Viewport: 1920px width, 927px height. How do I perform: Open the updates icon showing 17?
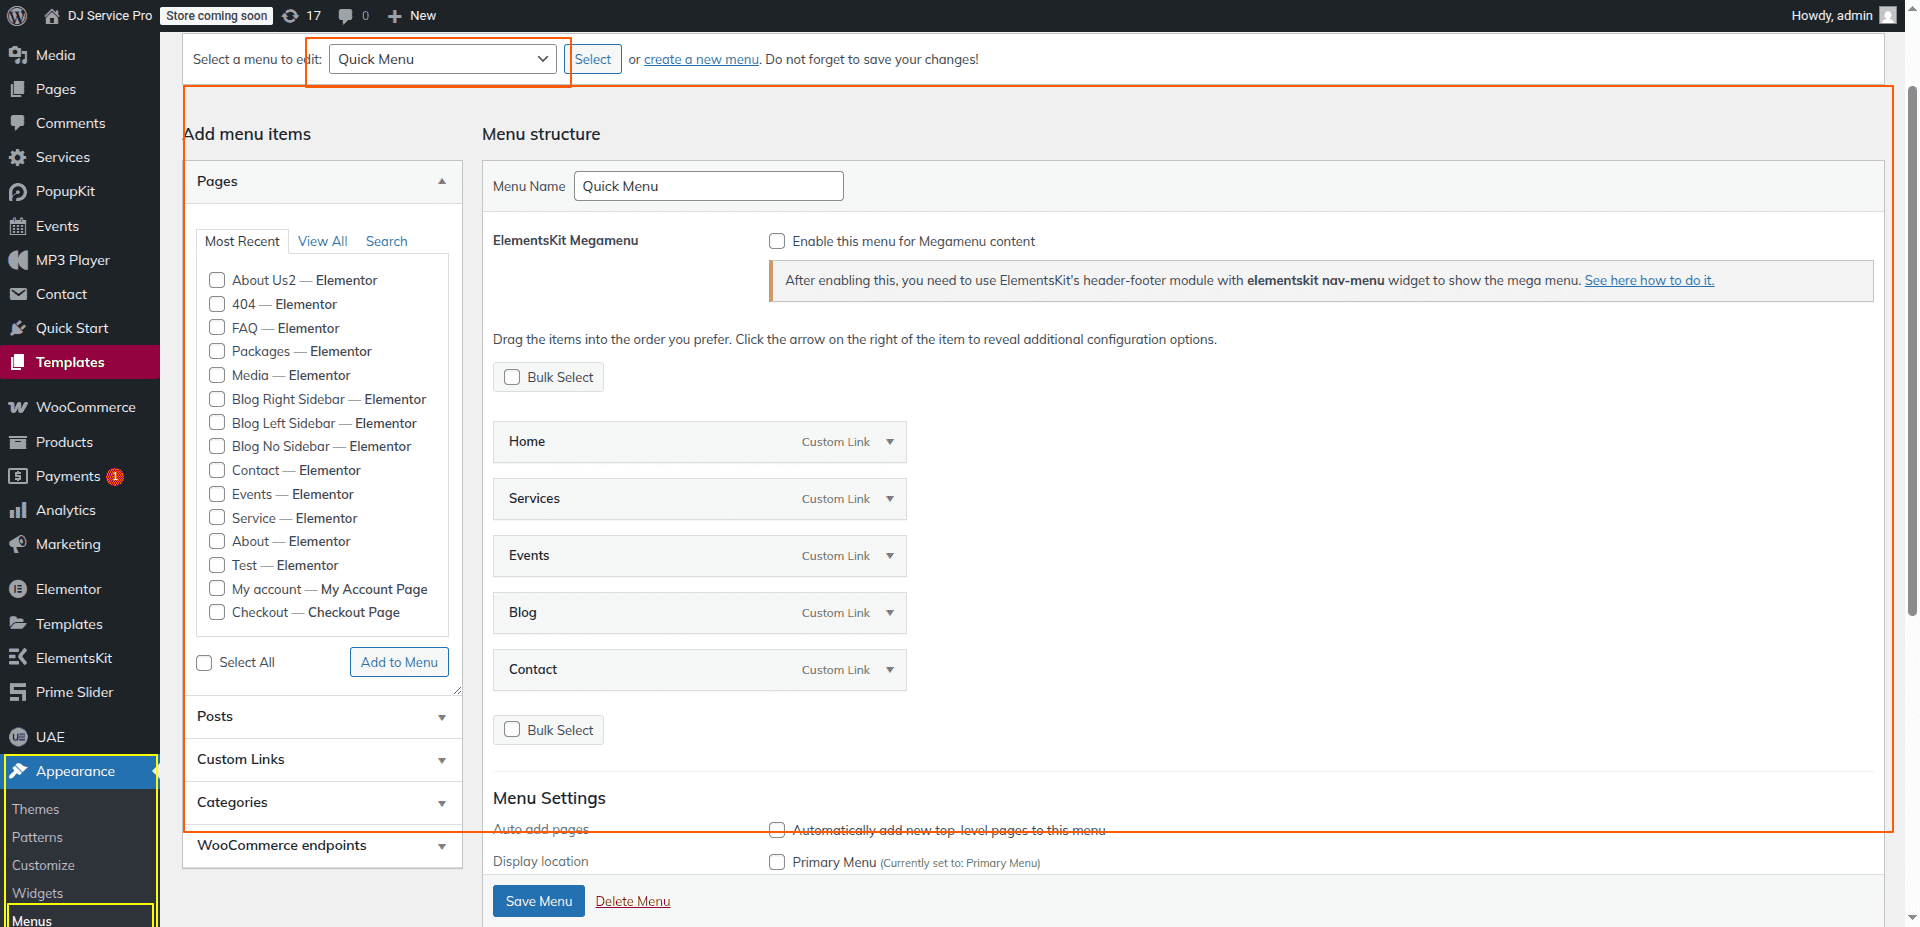[291, 16]
